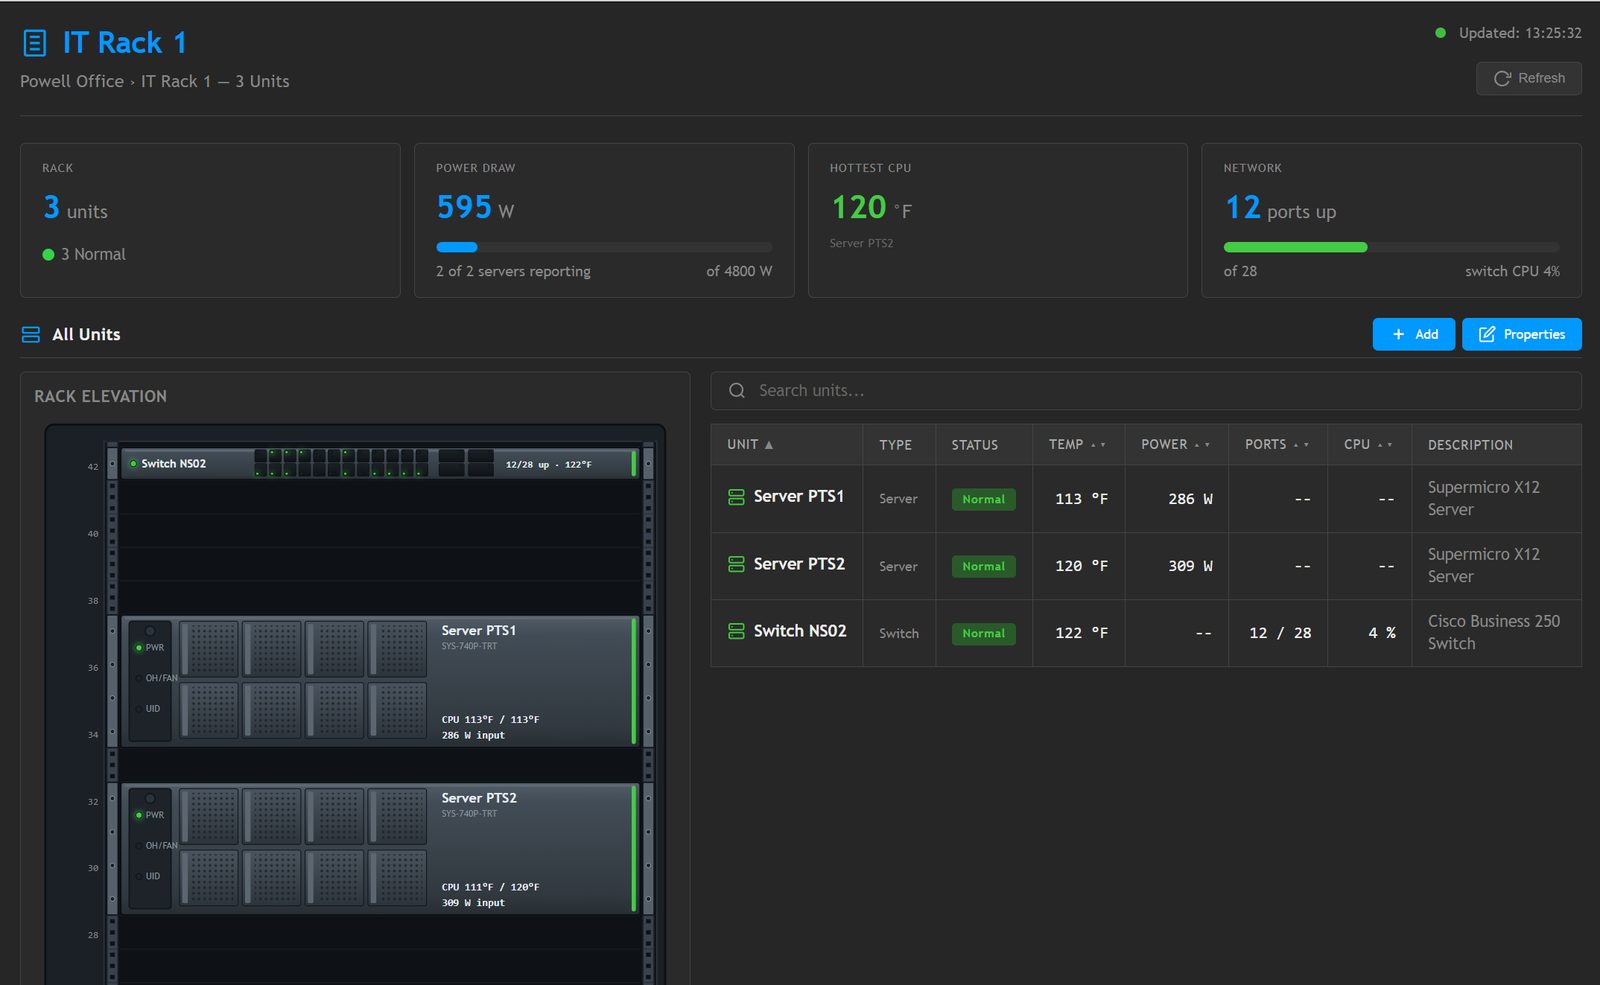This screenshot has width=1600, height=985.
Task: Click the magnifier icon in search box
Action: [737, 391]
